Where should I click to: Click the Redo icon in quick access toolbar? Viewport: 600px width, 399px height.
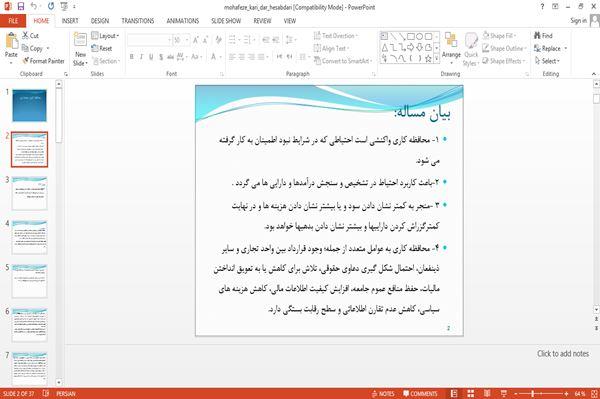click(51, 6)
